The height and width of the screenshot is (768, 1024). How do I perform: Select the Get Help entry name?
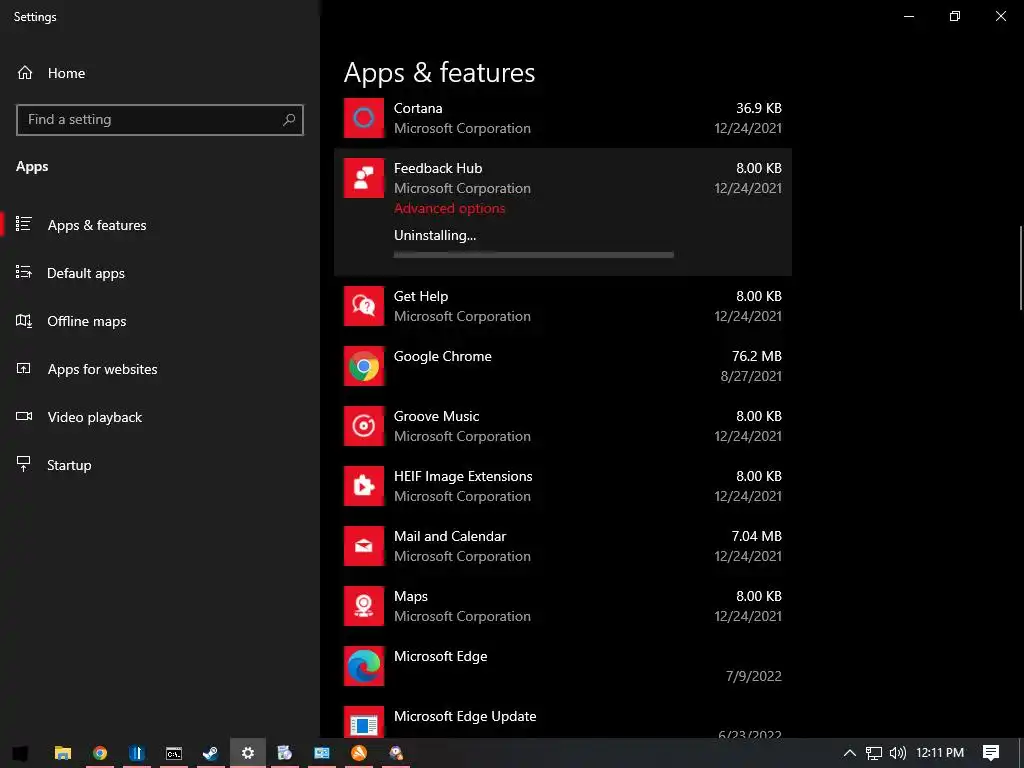coord(421,296)
